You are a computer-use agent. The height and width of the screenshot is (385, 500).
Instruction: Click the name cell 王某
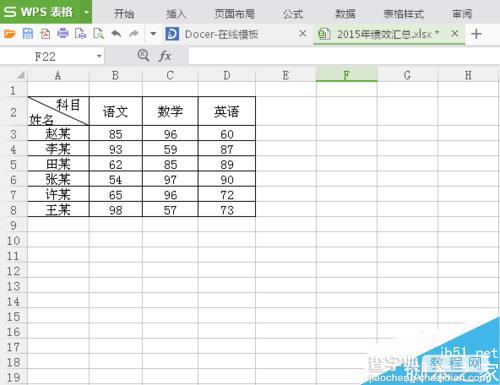[x=58, y=210]
